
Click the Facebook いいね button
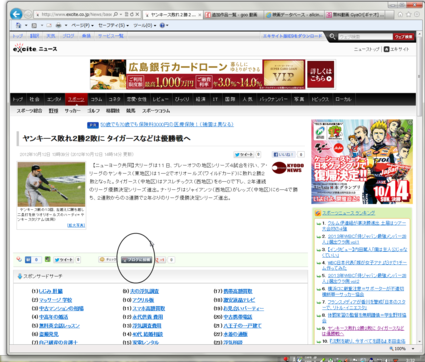(x=283, y=154)
